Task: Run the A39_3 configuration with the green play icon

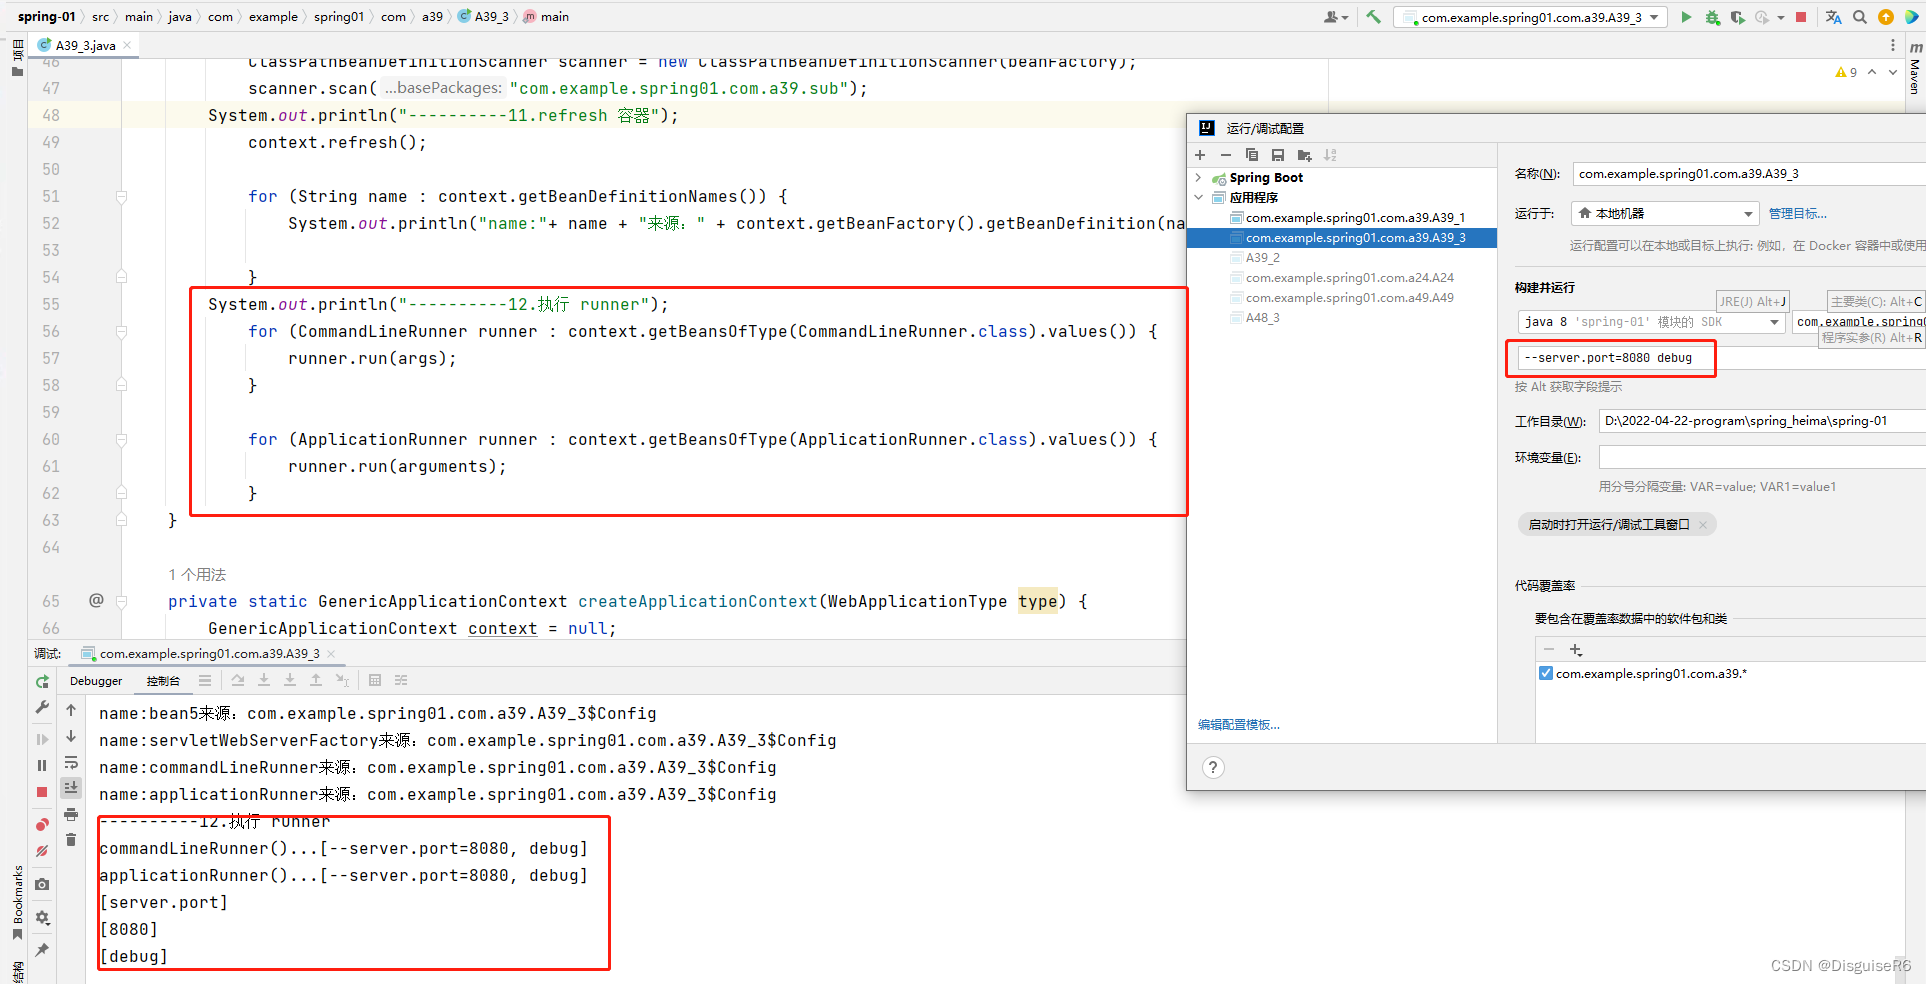Action: click(x=1686, y=17)
